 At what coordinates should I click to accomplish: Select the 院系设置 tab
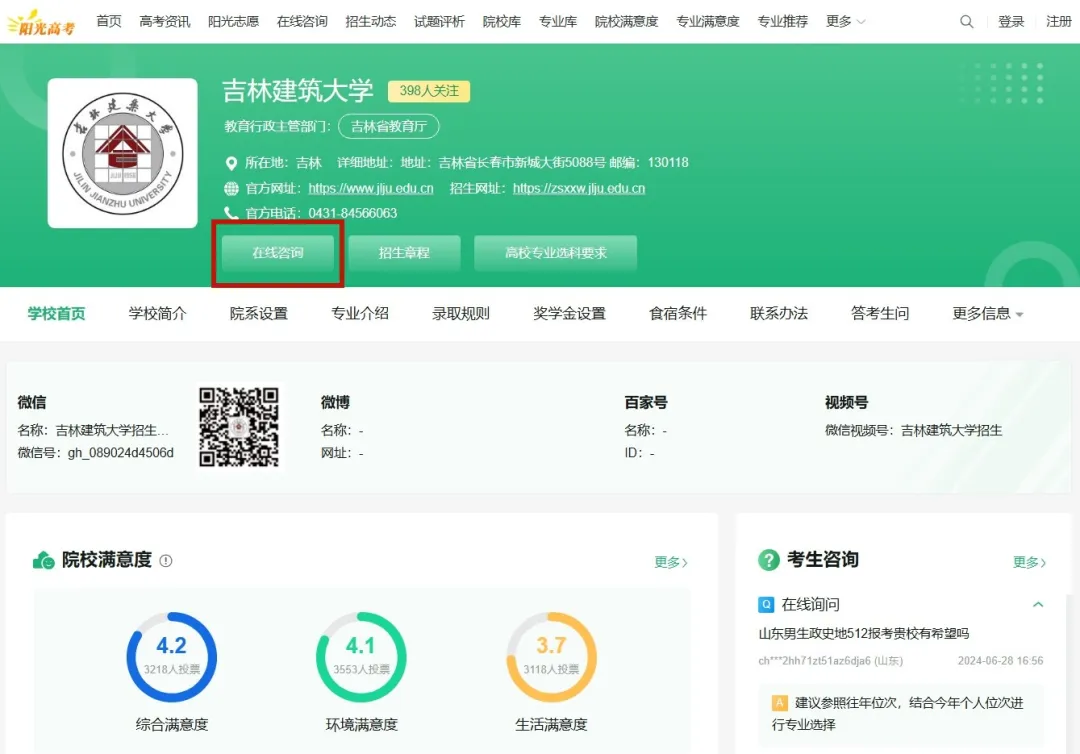click(x=259, y=313)
